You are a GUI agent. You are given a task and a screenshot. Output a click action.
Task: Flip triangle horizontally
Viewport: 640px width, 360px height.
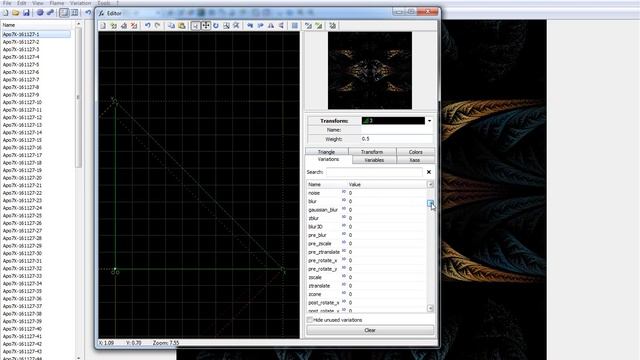coord(271,26)
